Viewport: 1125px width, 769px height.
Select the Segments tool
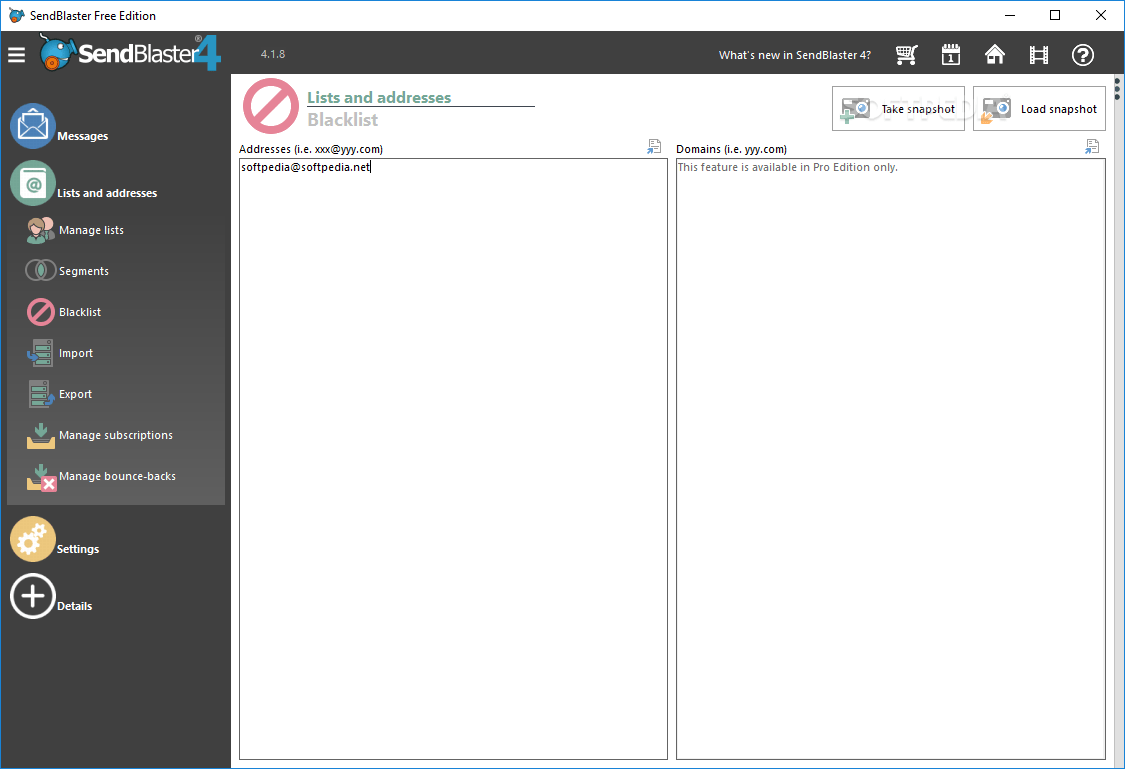[x=83, y=270]
